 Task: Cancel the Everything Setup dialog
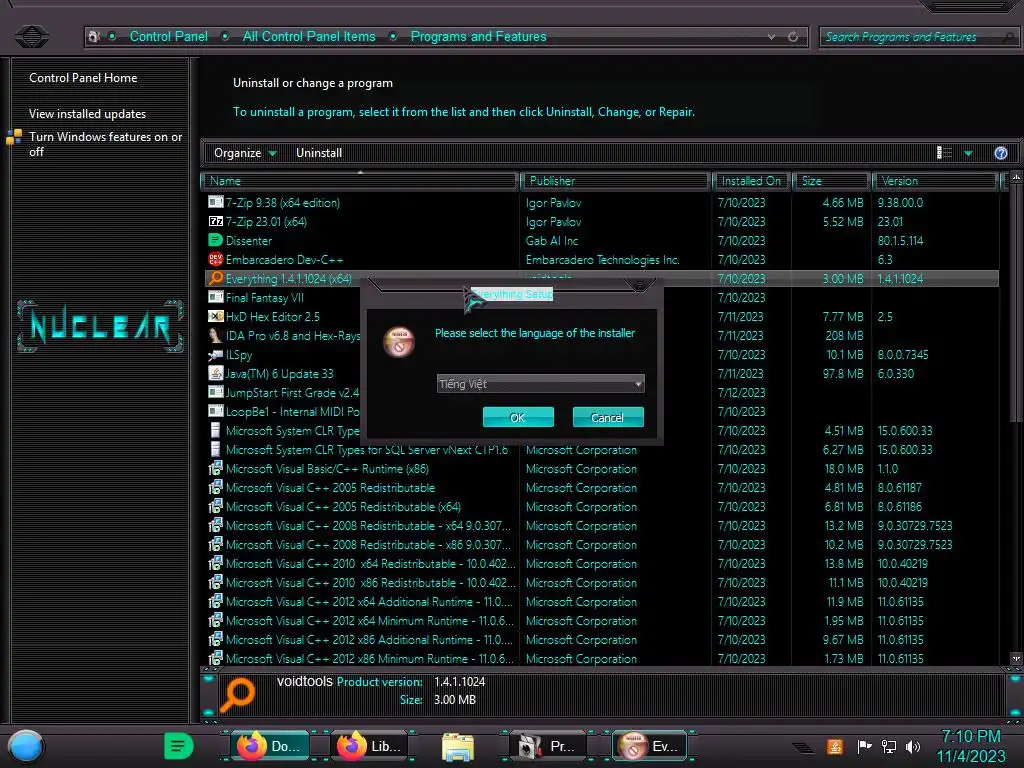pos(608,417)
